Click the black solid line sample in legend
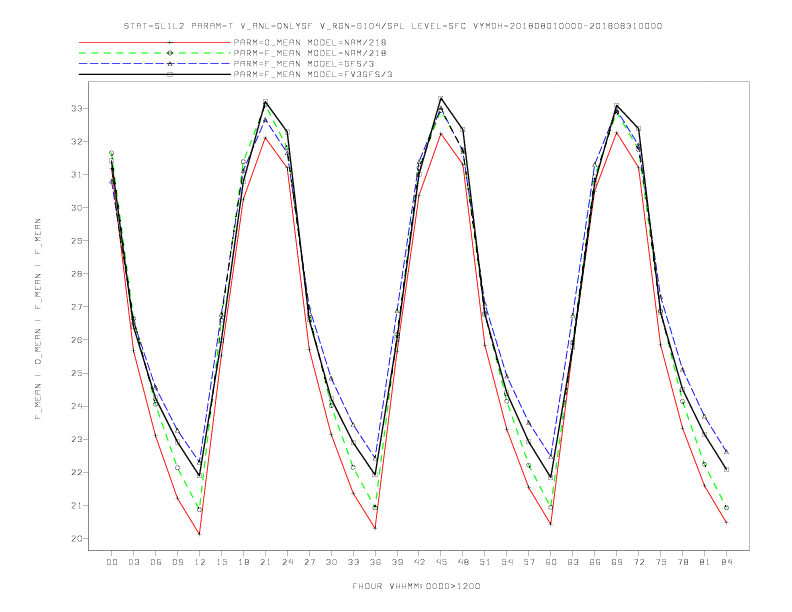The width and height of the screenshot is (792, 612). click(x=155, y=74)
